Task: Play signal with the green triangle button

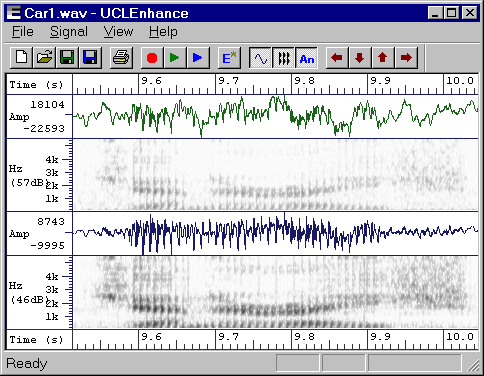Action: point(175,58)
